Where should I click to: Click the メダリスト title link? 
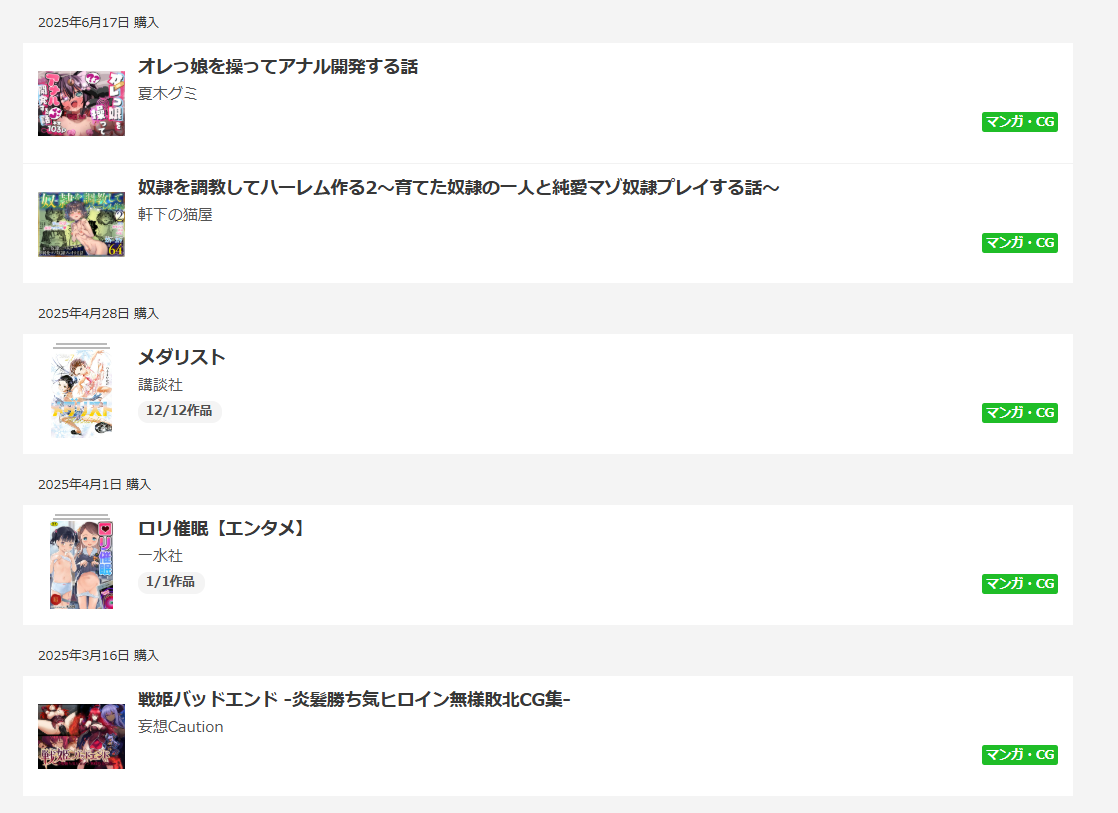tap(182, 358)
